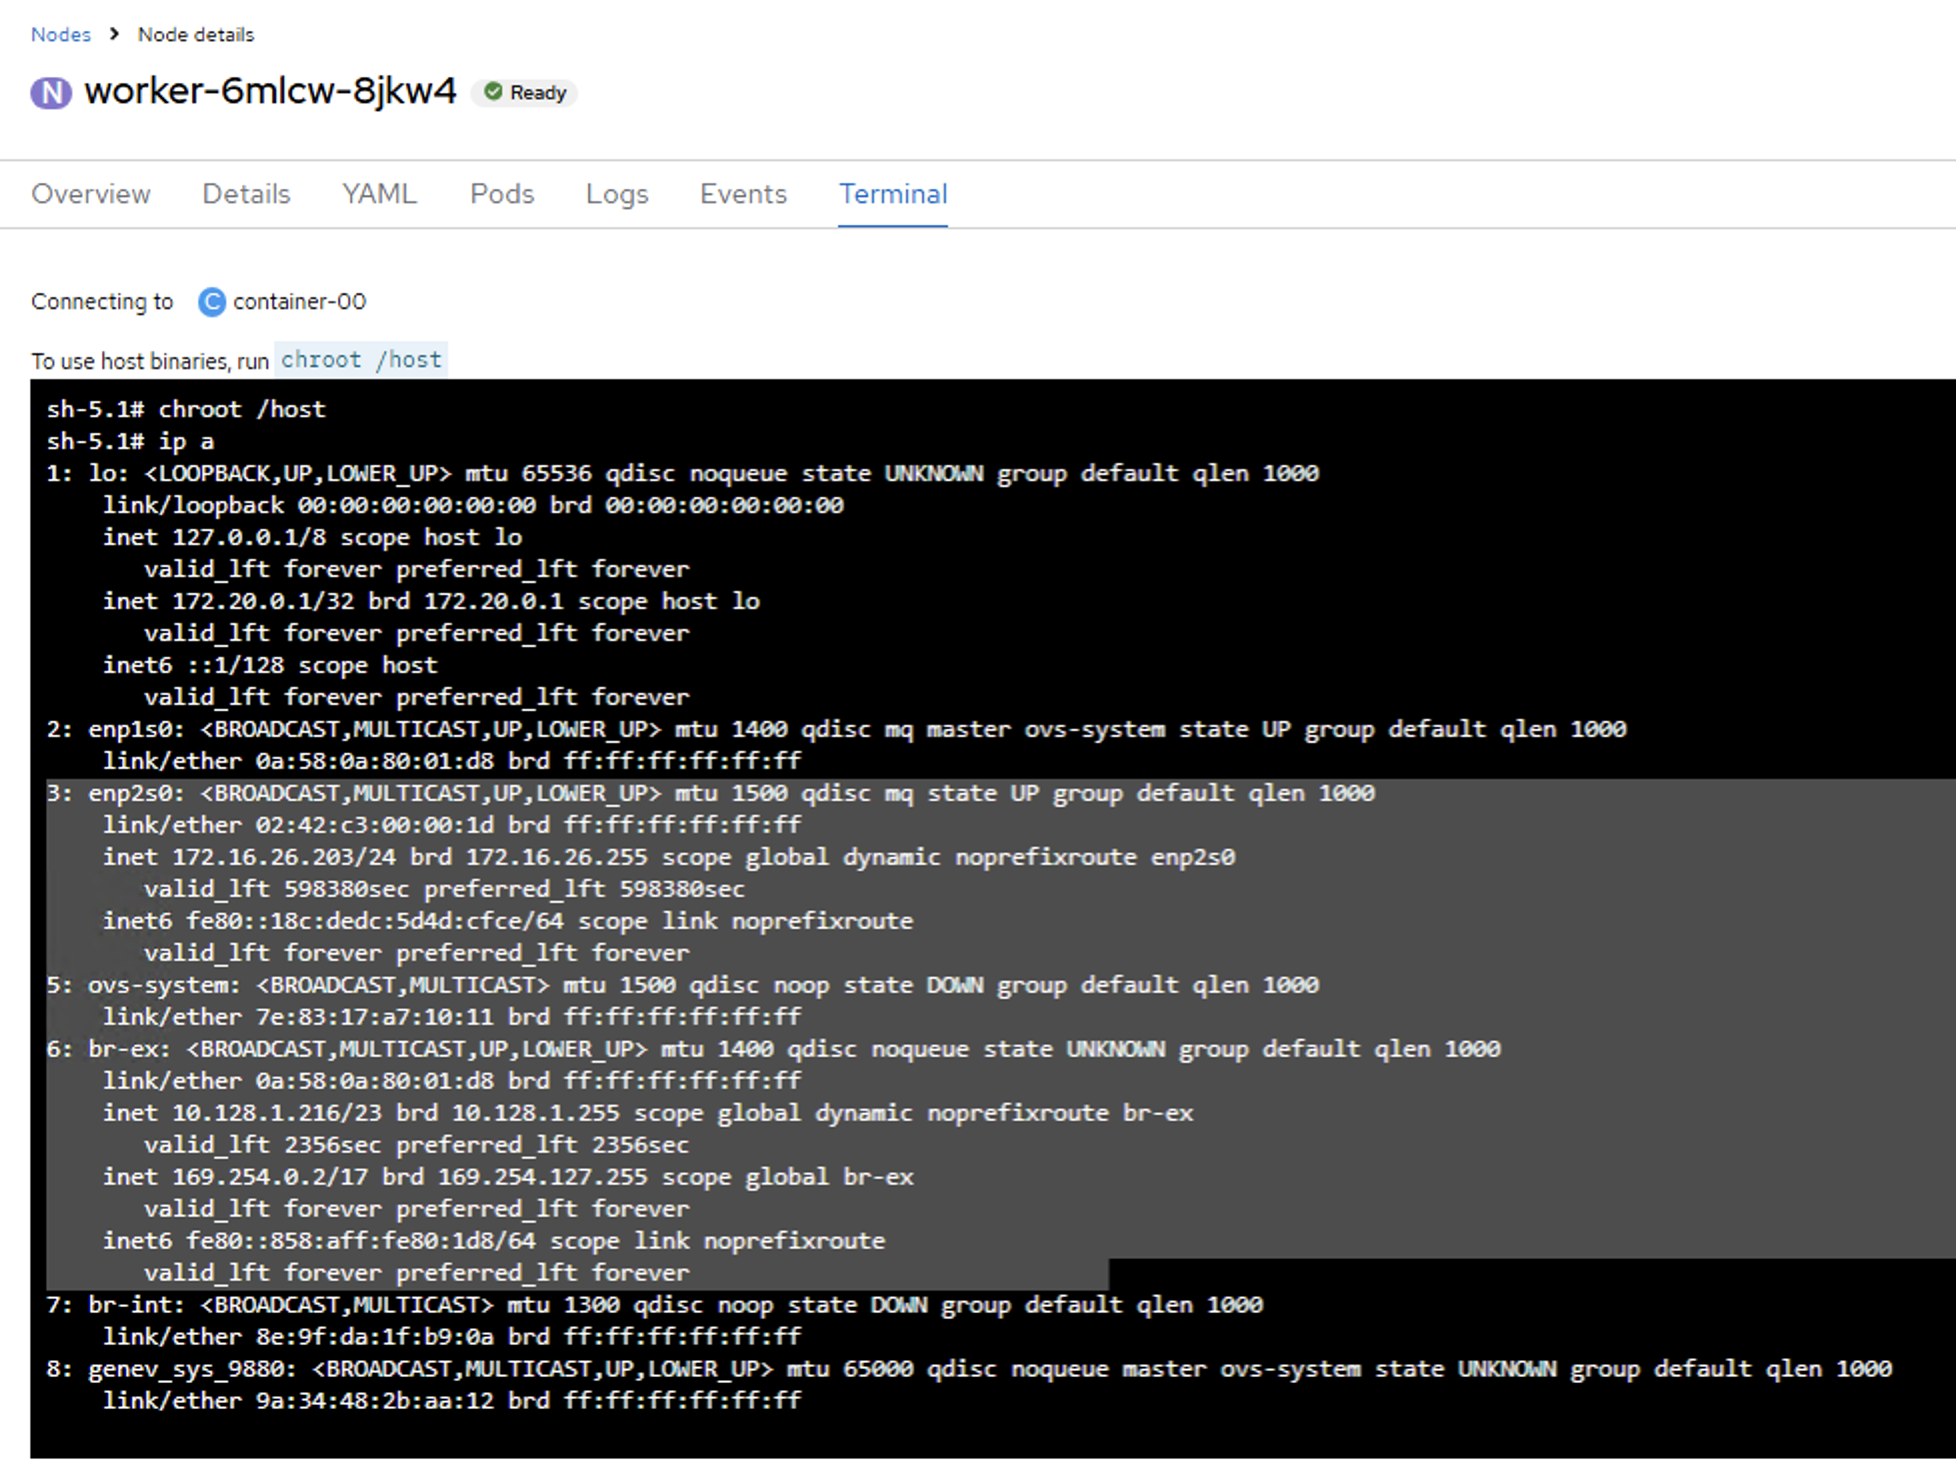Click the container-00 label

299,302
